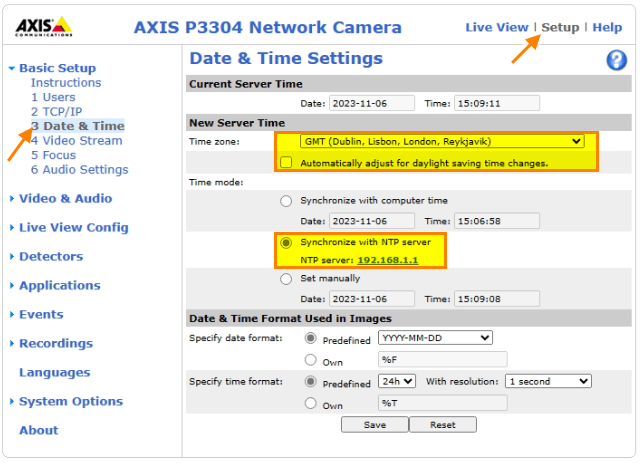Click the Reset button

[x=442, y=424]
